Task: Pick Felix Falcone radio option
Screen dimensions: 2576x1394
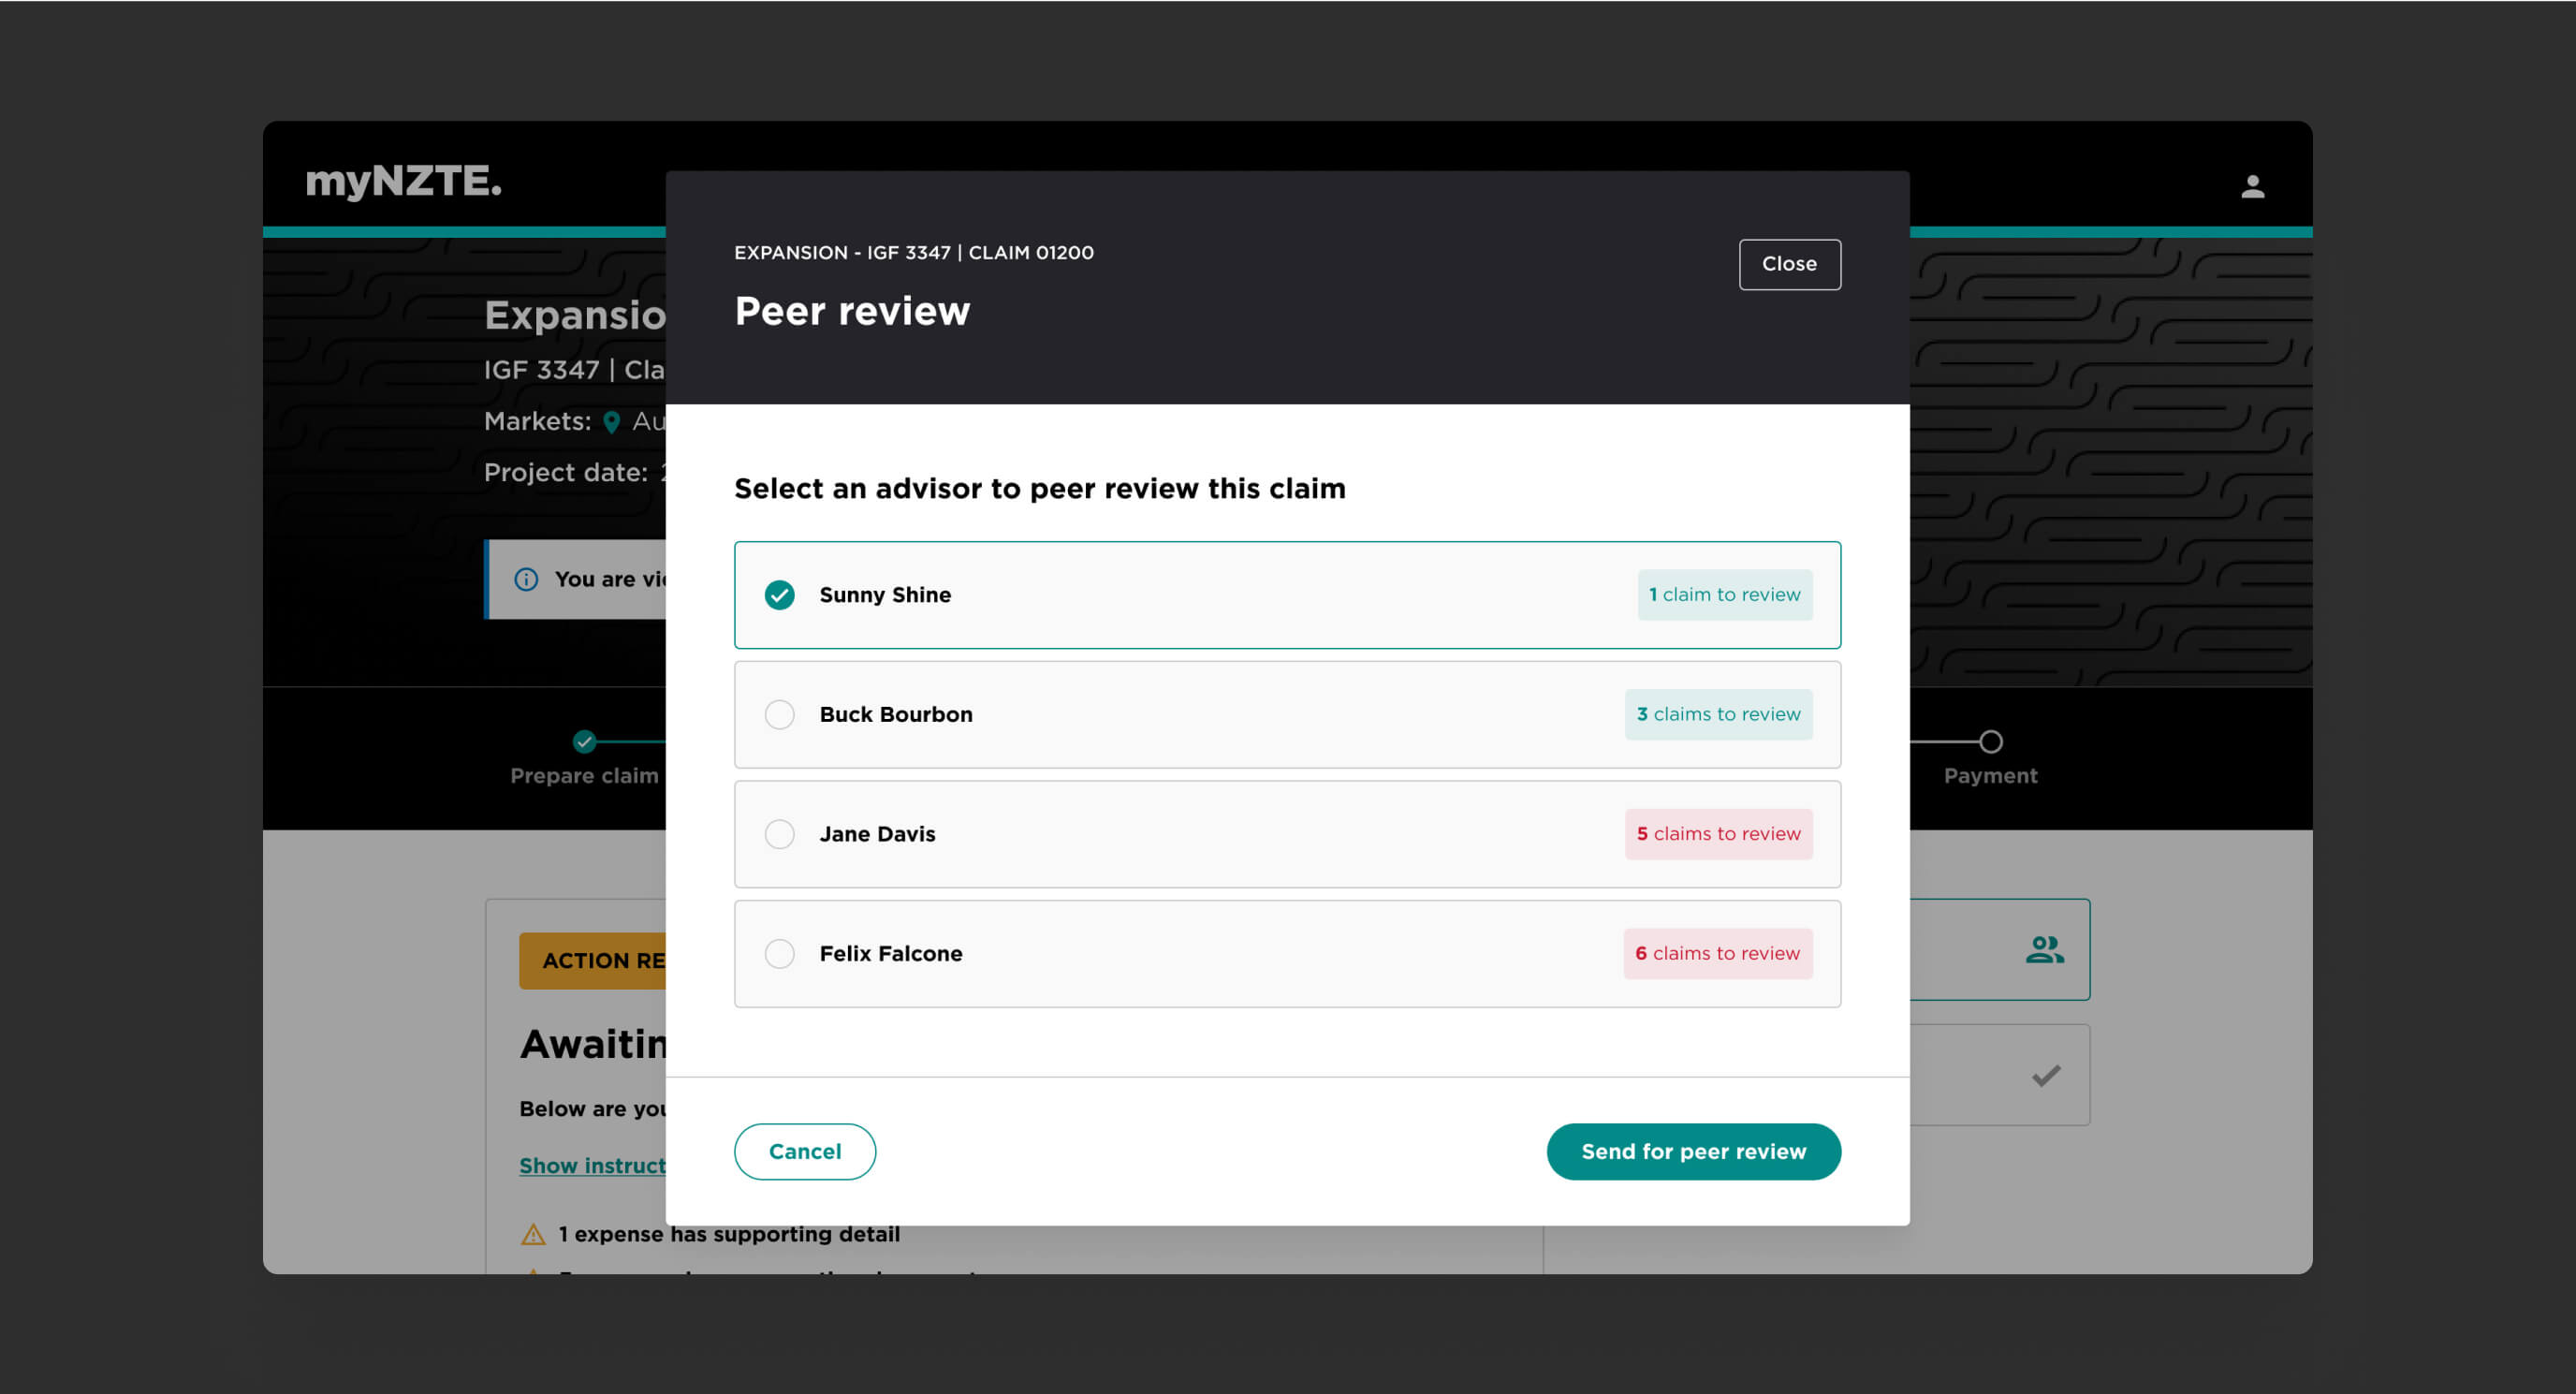Action: coord(779,954)
